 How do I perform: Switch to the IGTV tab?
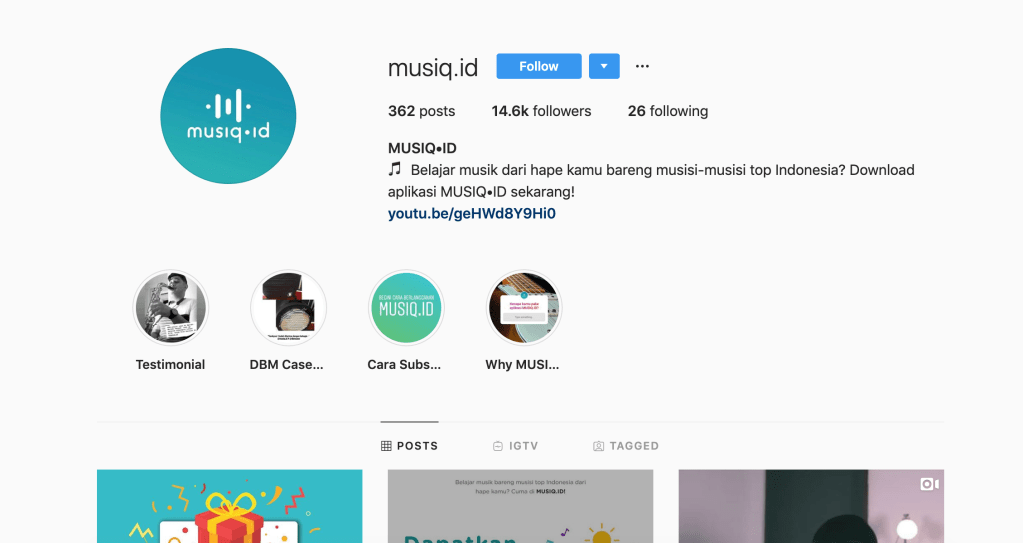coord(515,446)
